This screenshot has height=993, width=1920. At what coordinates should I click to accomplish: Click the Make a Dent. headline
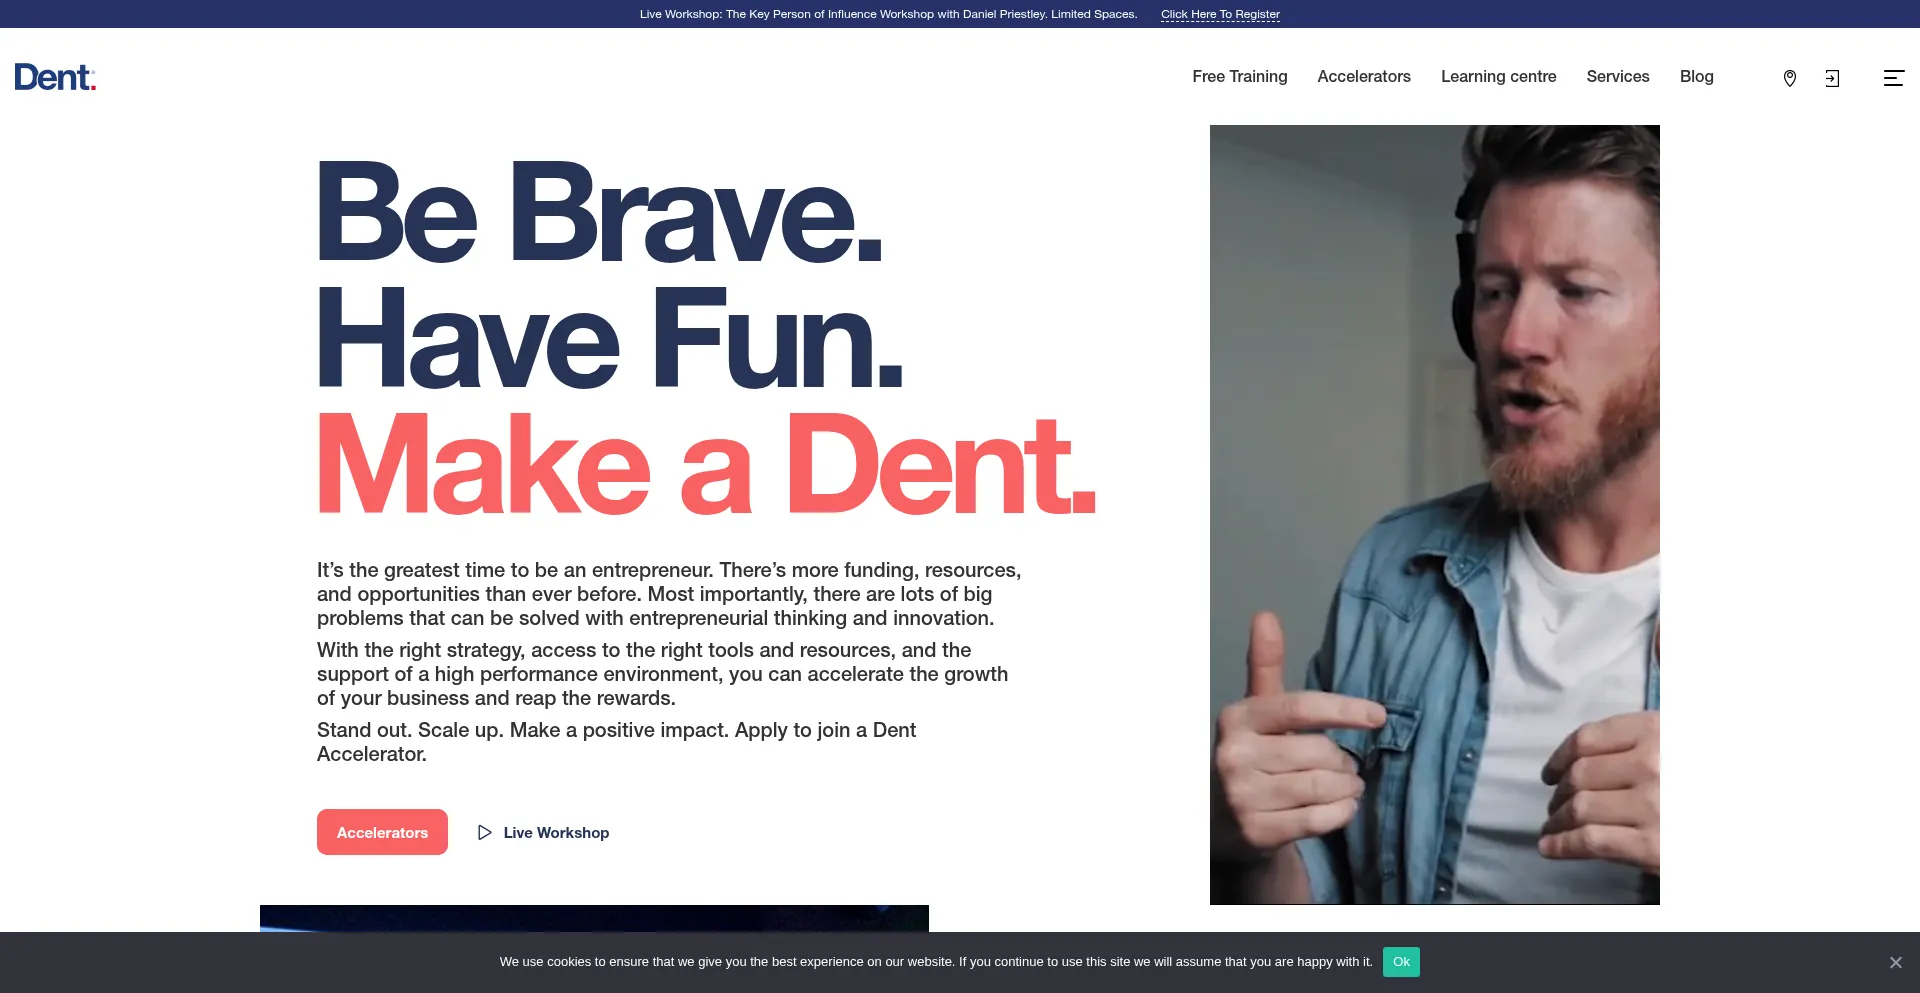707,465
